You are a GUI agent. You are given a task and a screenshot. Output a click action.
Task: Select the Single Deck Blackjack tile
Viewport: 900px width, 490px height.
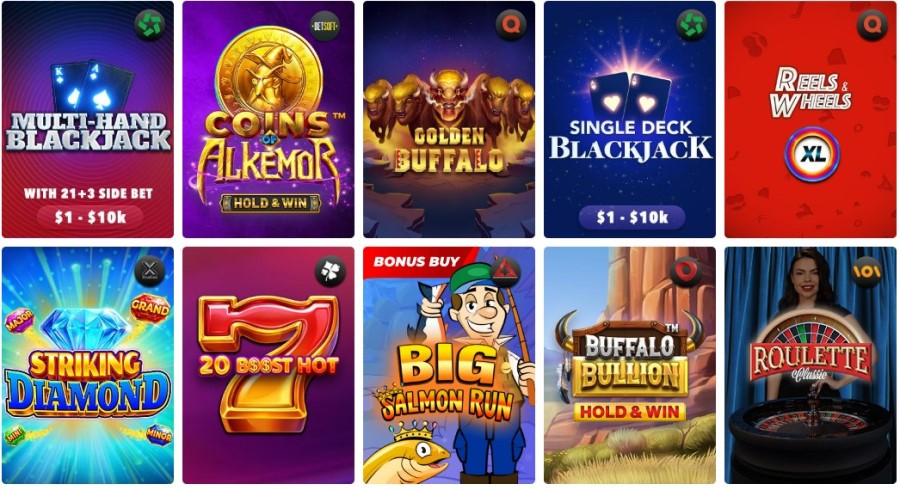(630, 119)
